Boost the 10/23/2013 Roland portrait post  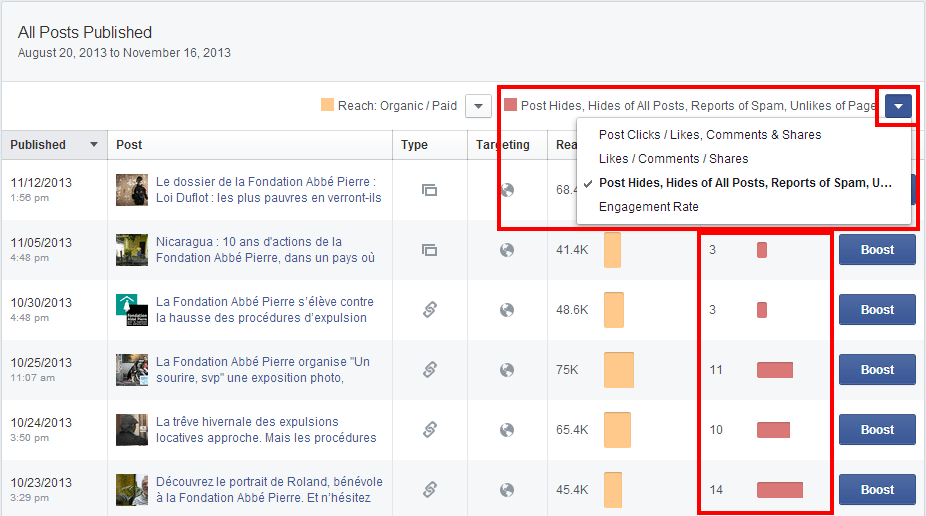point(876,490)
